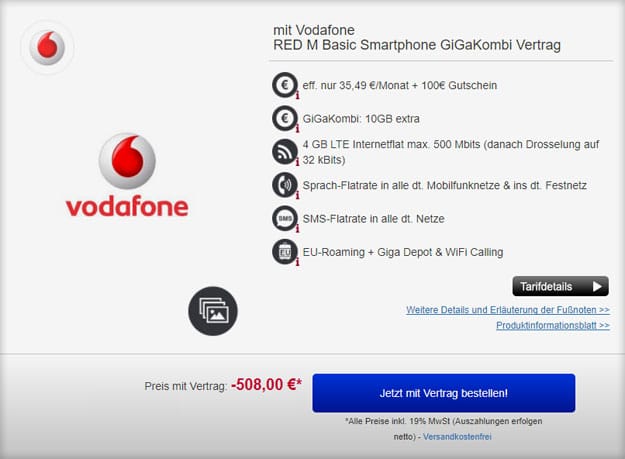Click the red info mark by Sprach-Flatrate

[x=297, y=195]
